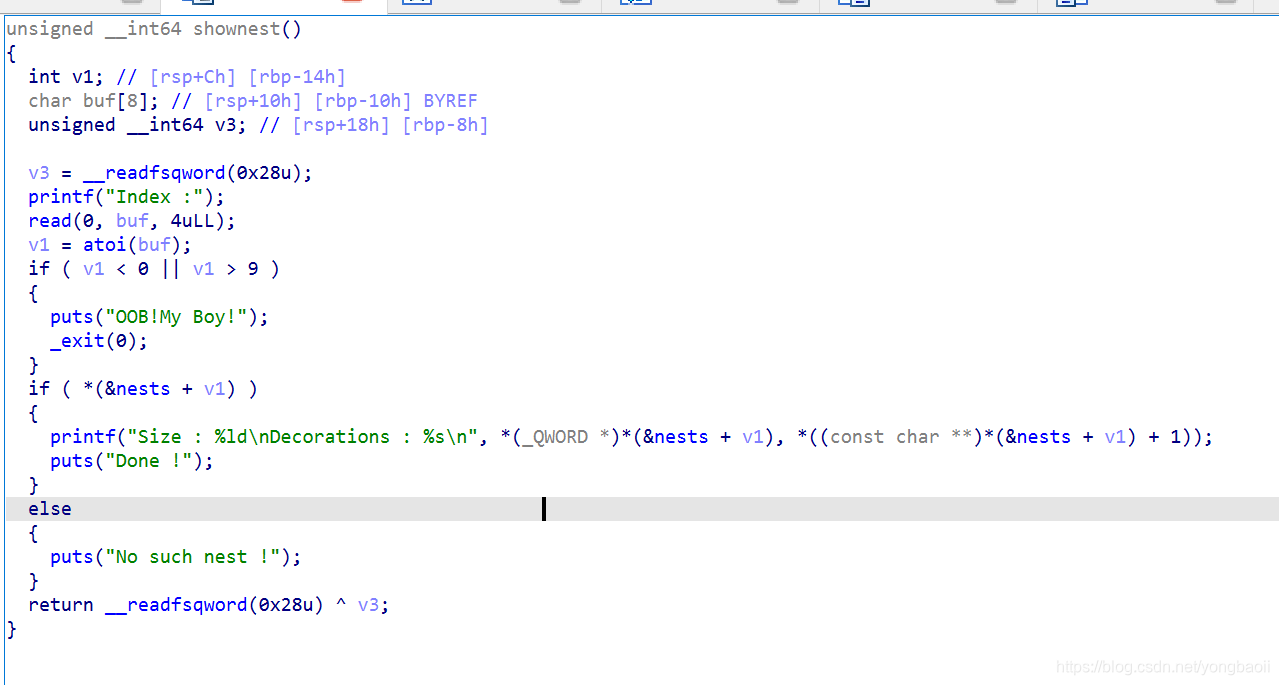Click the 'v1 > 9' bounds check
This screenshot has width=1279, height=685.
point(226,269)
